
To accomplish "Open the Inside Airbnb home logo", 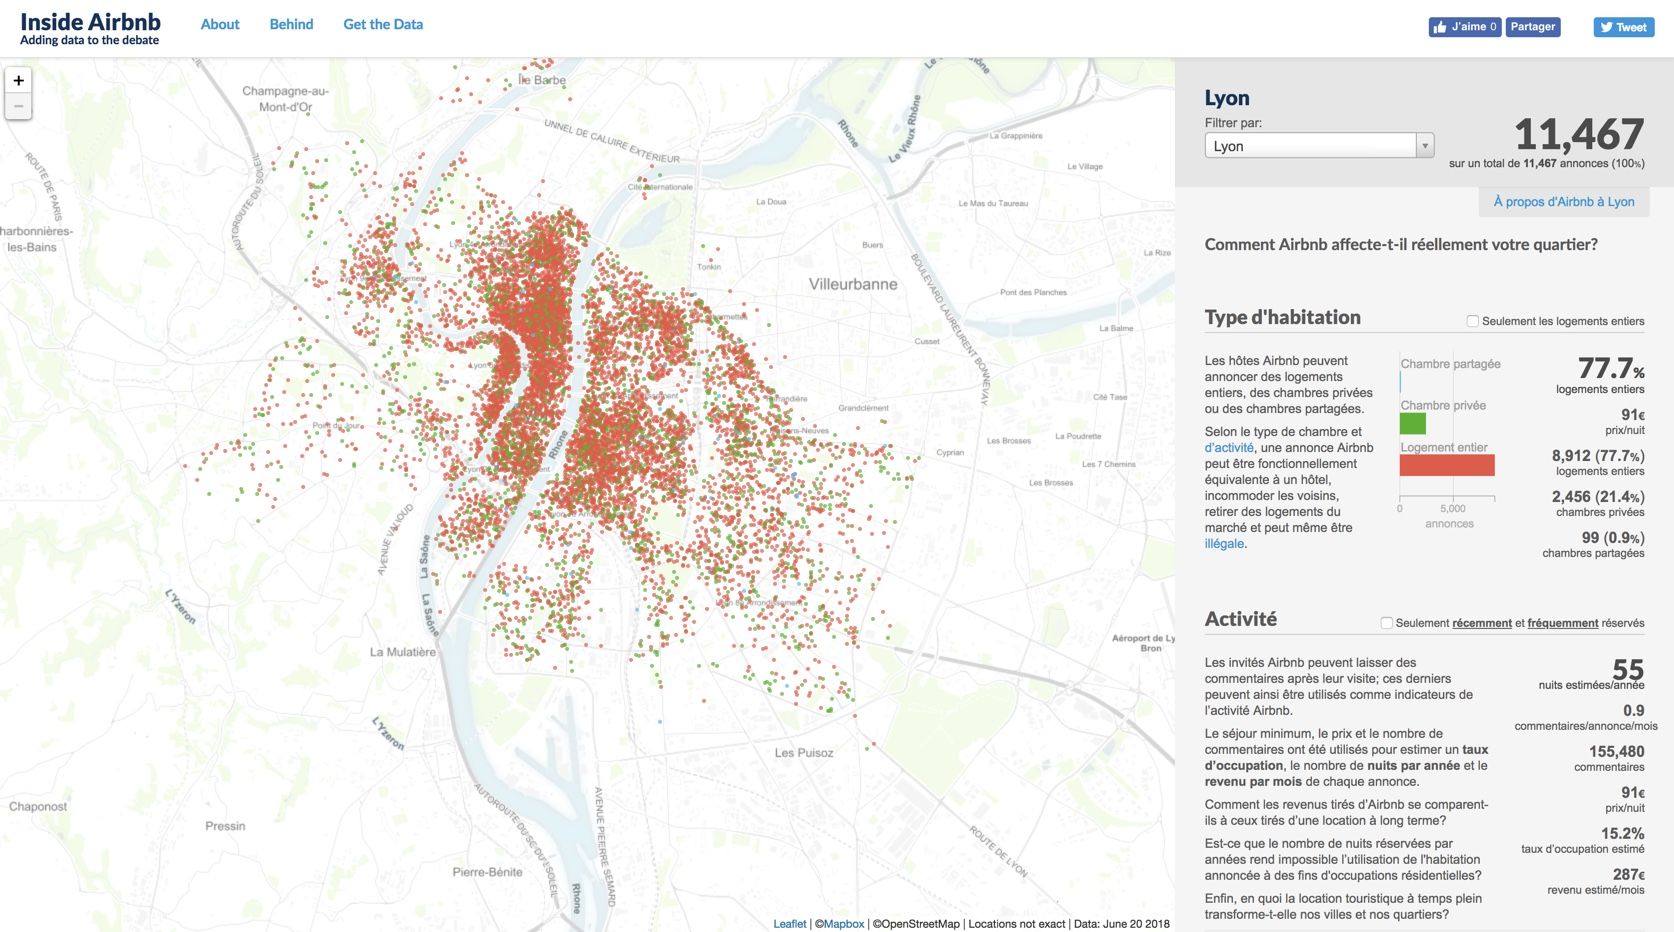I will pyautogui.click(x=90, y=28).
